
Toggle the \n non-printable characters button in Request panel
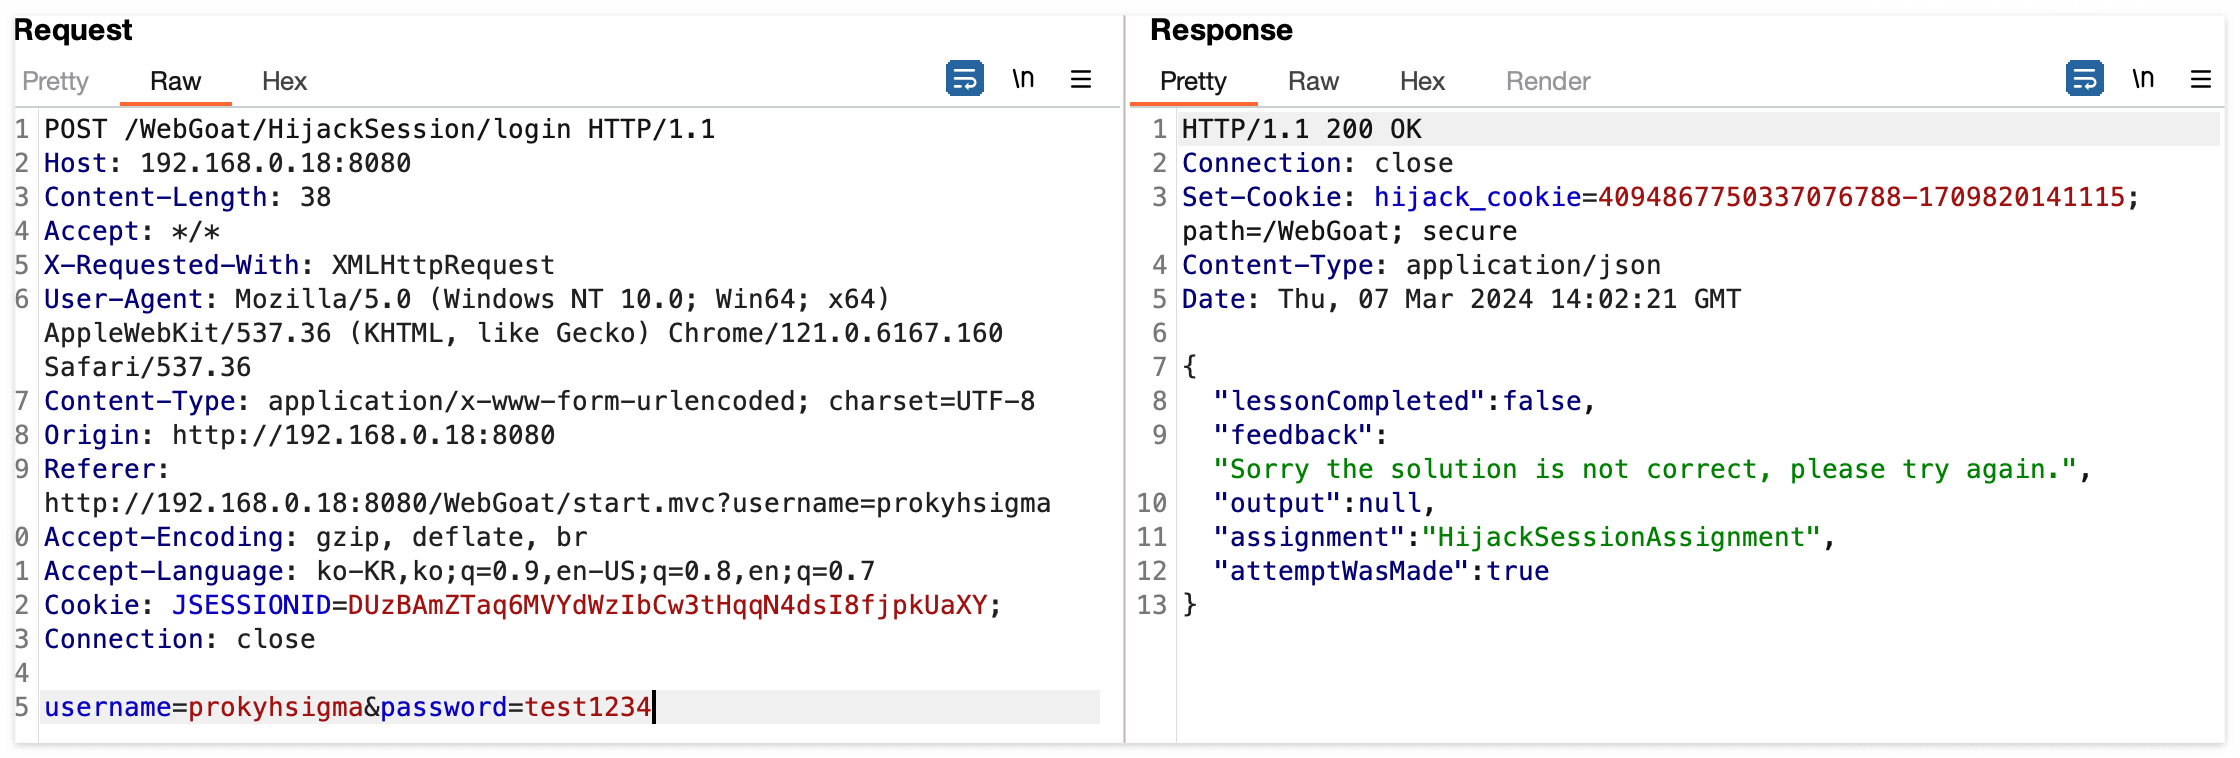pyautogui.click(x=1023, y=79)
